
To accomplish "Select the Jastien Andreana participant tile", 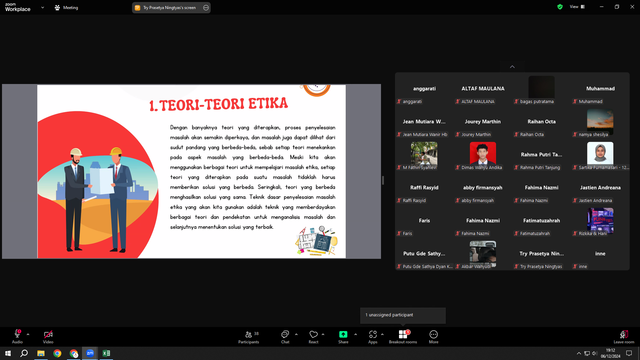I will point(600,188).
